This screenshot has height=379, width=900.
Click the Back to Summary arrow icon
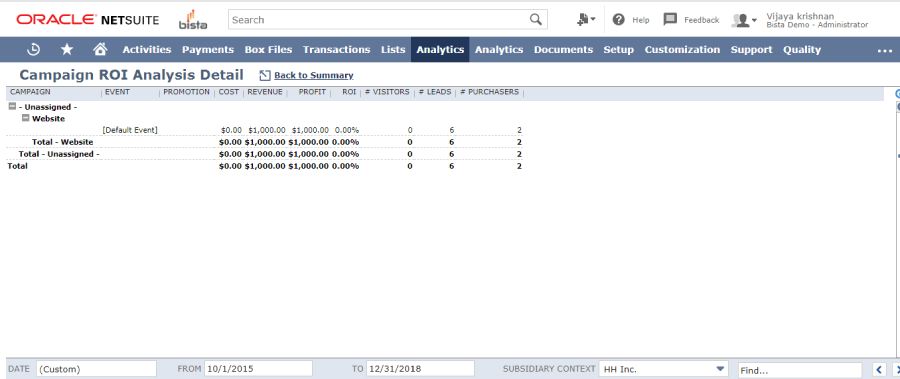pyautogui.click(x=265, y=75)
